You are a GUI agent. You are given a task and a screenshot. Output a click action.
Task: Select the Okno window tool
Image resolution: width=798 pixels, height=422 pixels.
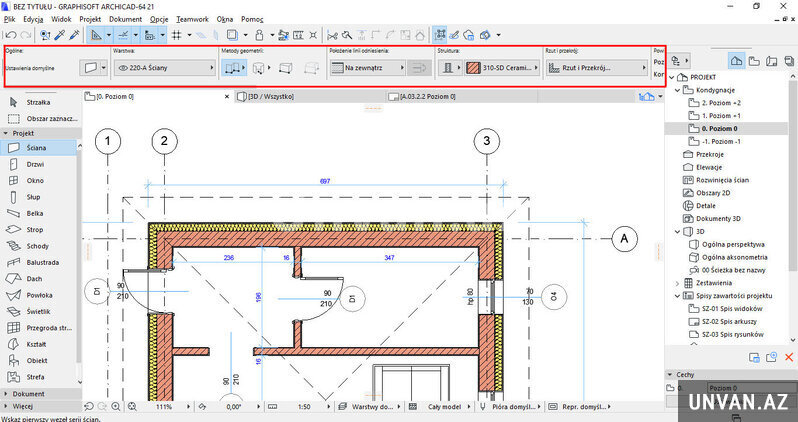39,181
